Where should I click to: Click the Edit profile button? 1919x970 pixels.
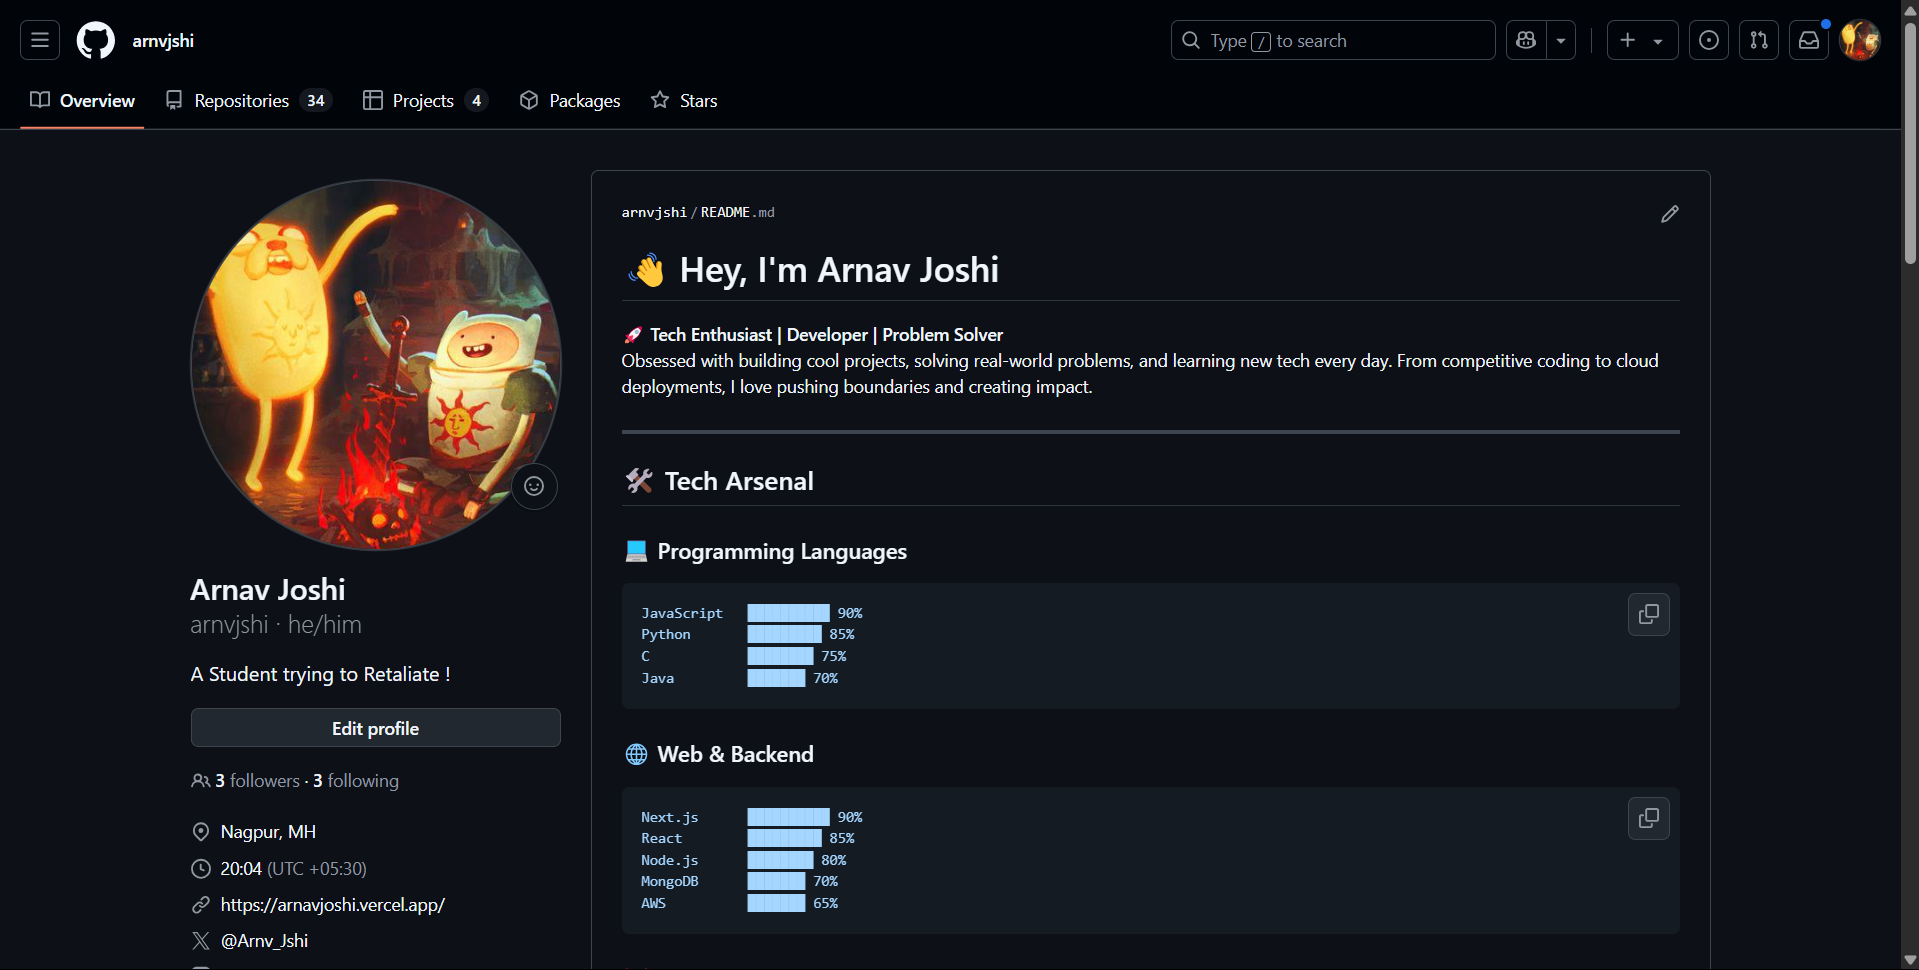[x=375, y=727]
